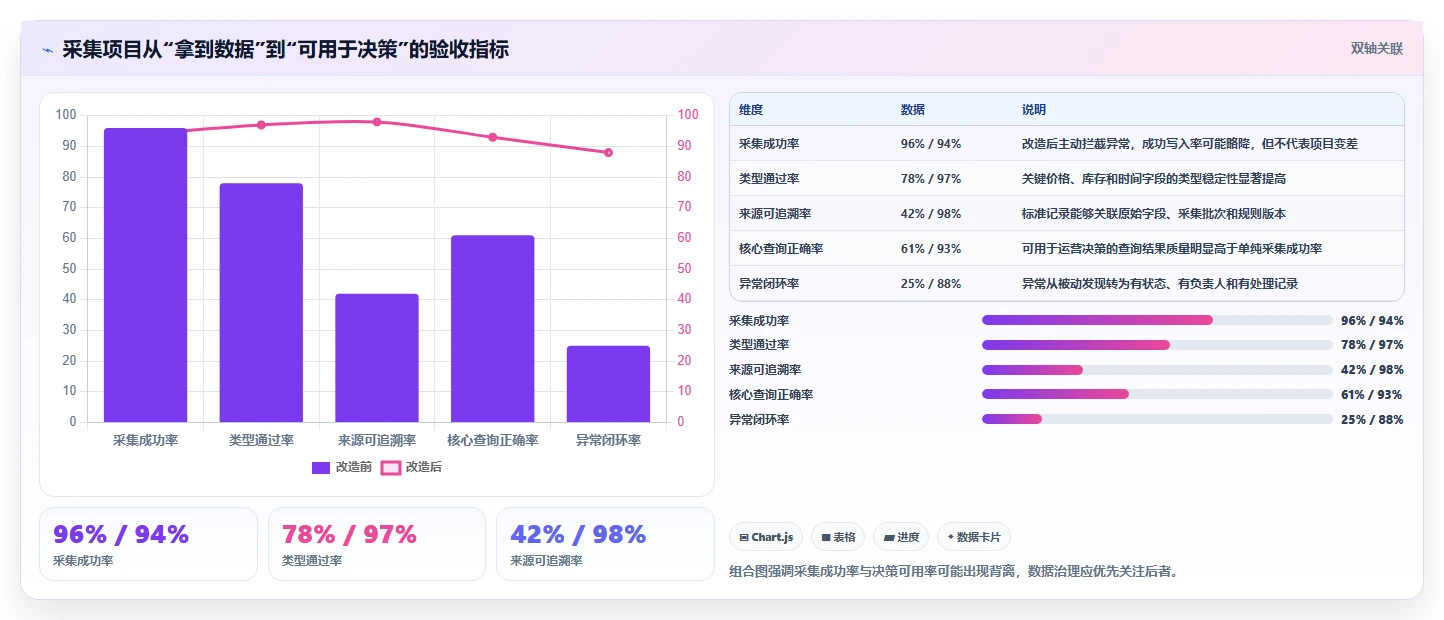Open the 采集成功率 96% / 94% stat card
This screenshot has height=620, width=1444.
pos(148,544)
